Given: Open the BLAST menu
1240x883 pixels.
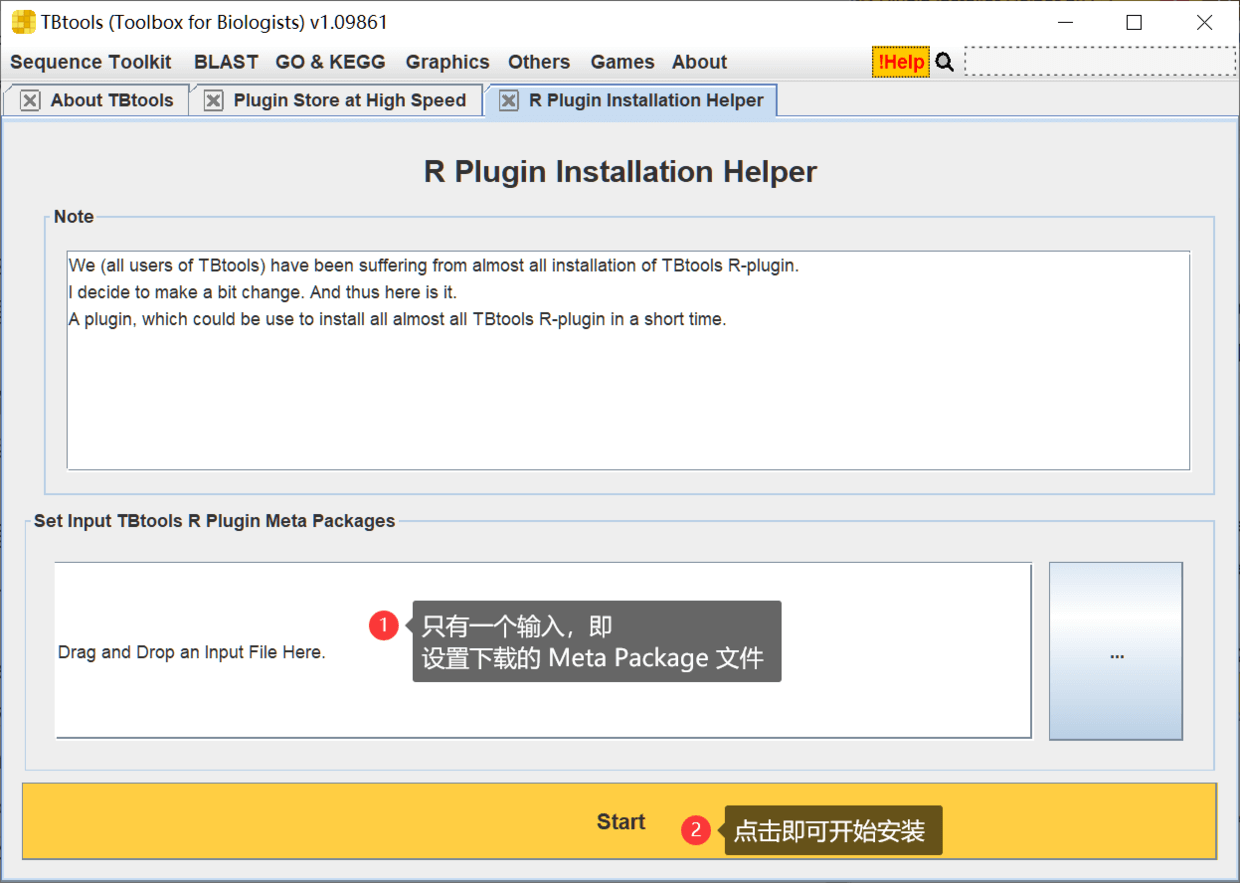Looking at the screenshot, I should coord(226,62).
